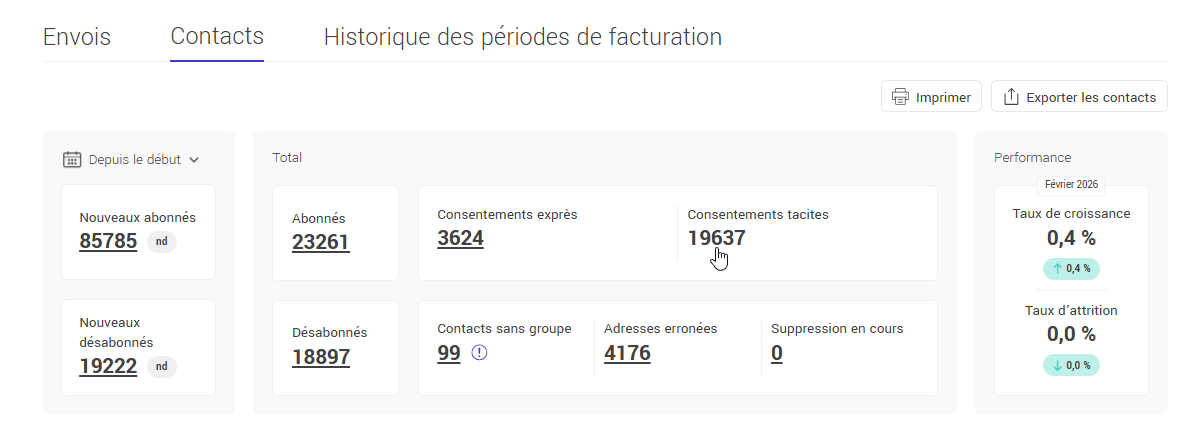Click the green up-arrow growth badge

click(1071, 268)
